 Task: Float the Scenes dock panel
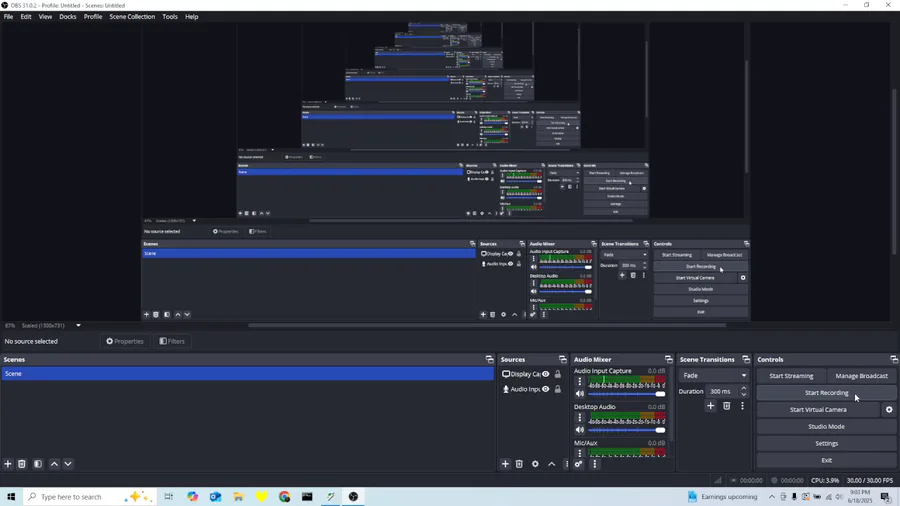(490, 359)
